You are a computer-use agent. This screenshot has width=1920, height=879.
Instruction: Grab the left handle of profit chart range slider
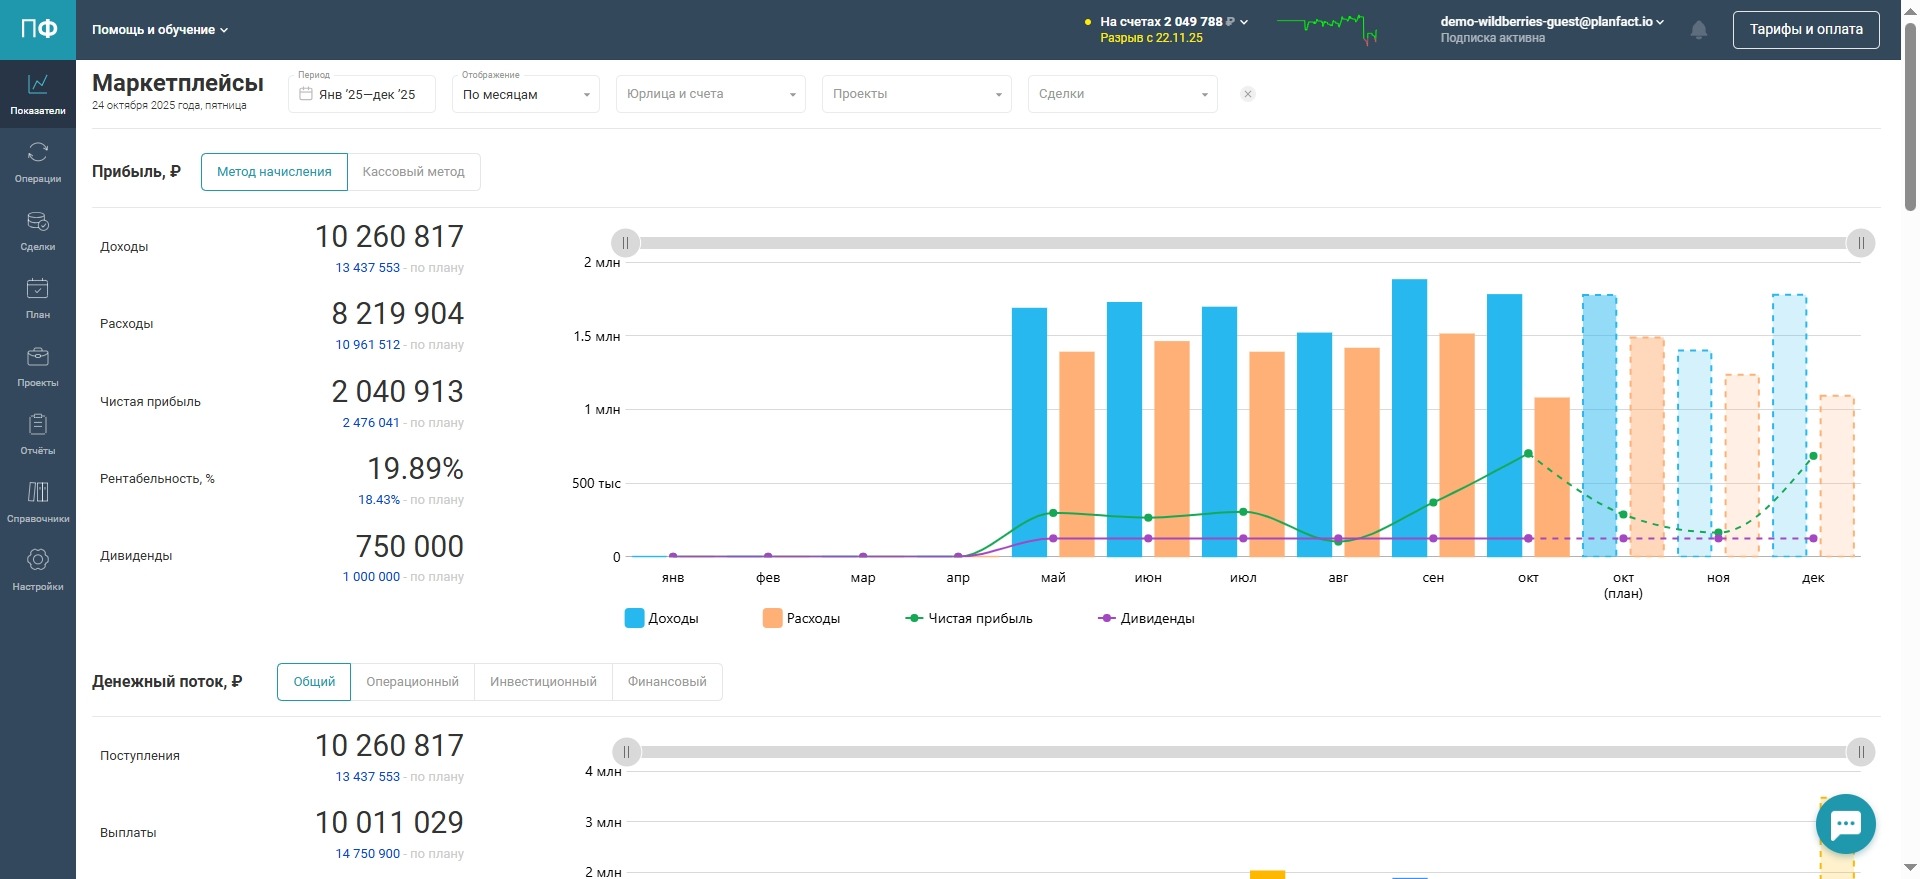point(626,243)
